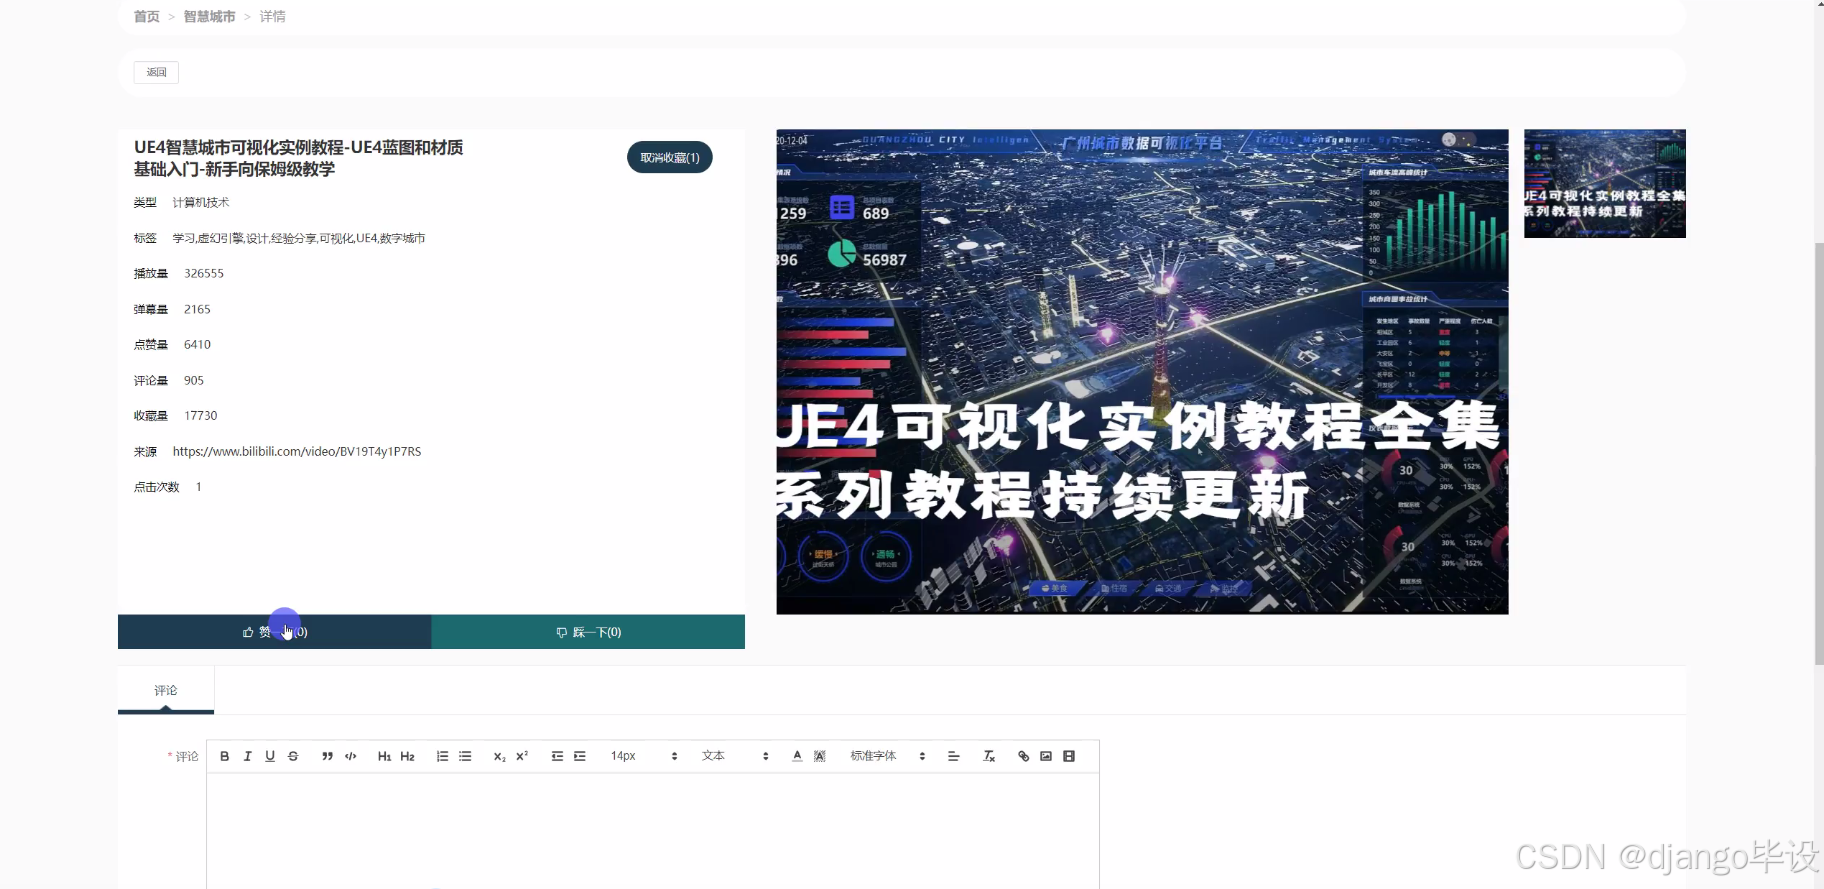The width and height of the screenshot is (1824, 889).
Task: Go to 智慧城市 in the breadcrumb
Action: tap(209, 17)
